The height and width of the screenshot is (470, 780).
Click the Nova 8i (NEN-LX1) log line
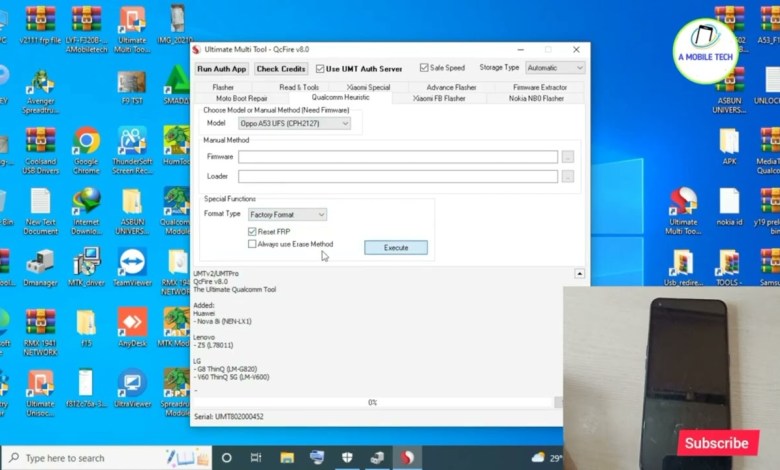222,321
